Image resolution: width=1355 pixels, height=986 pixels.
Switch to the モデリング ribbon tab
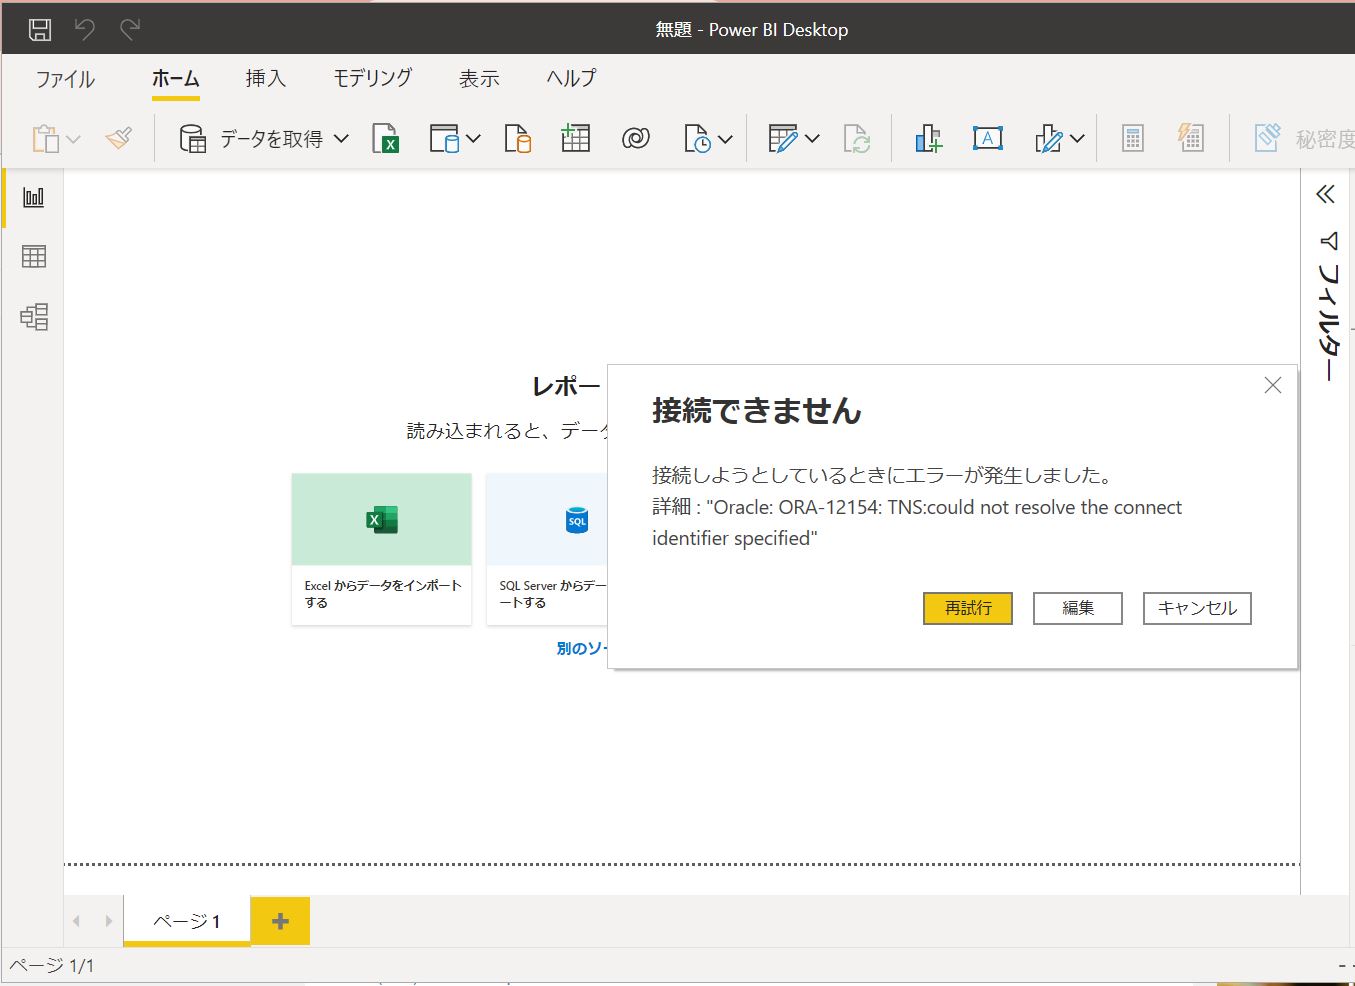coord(372,79)
